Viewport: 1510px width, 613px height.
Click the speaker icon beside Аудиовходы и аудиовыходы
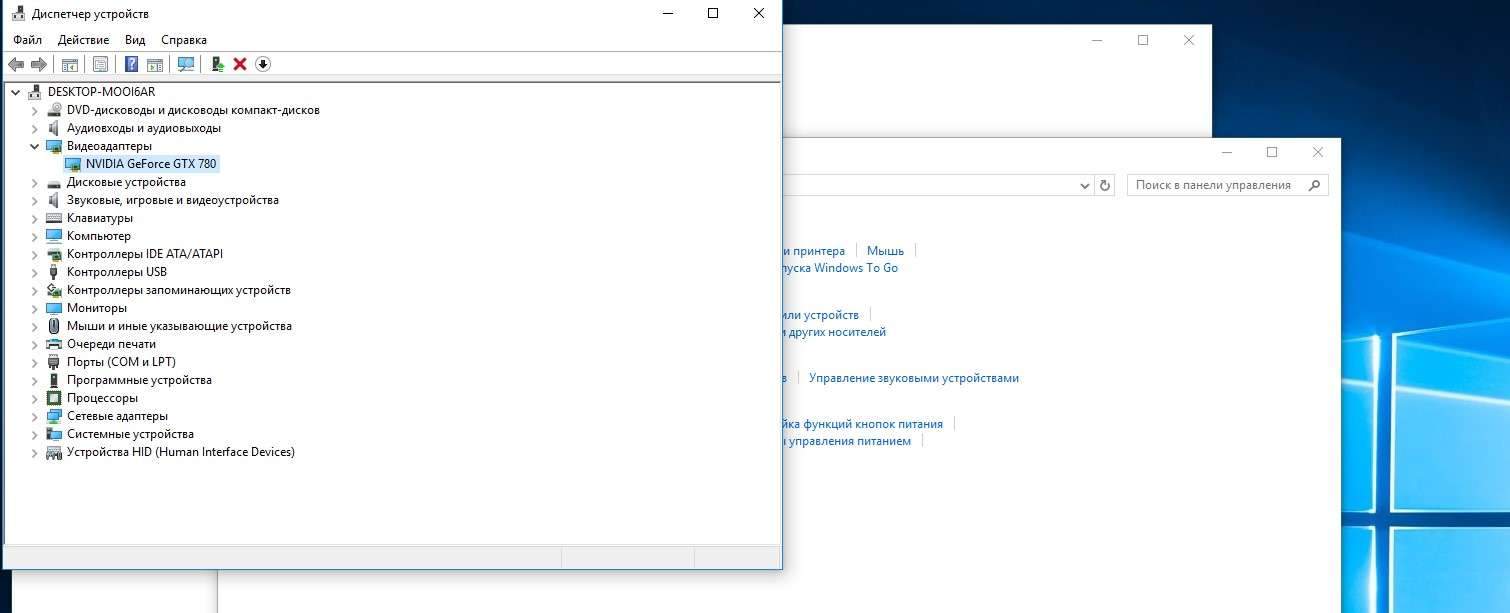[54, 128]
